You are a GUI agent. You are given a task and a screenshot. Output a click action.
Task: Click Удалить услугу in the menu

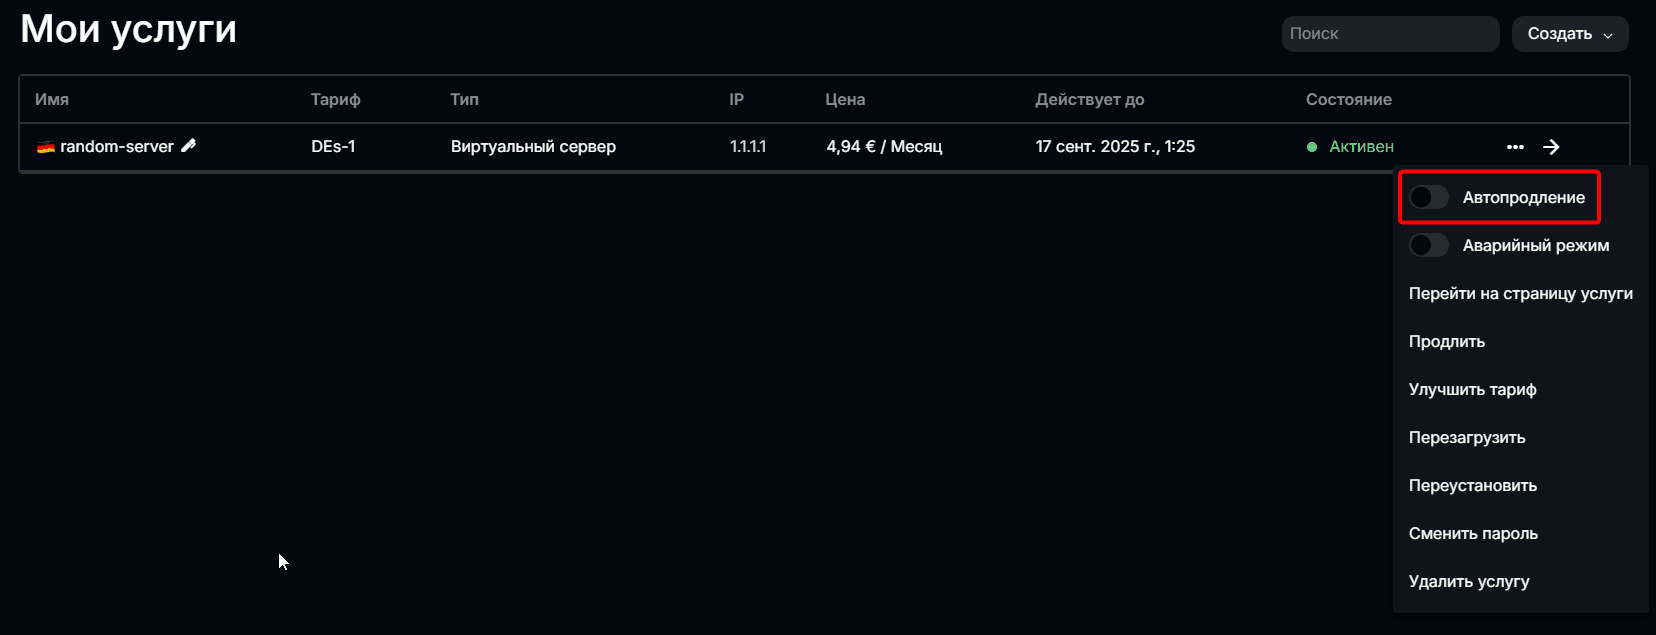1469,581
